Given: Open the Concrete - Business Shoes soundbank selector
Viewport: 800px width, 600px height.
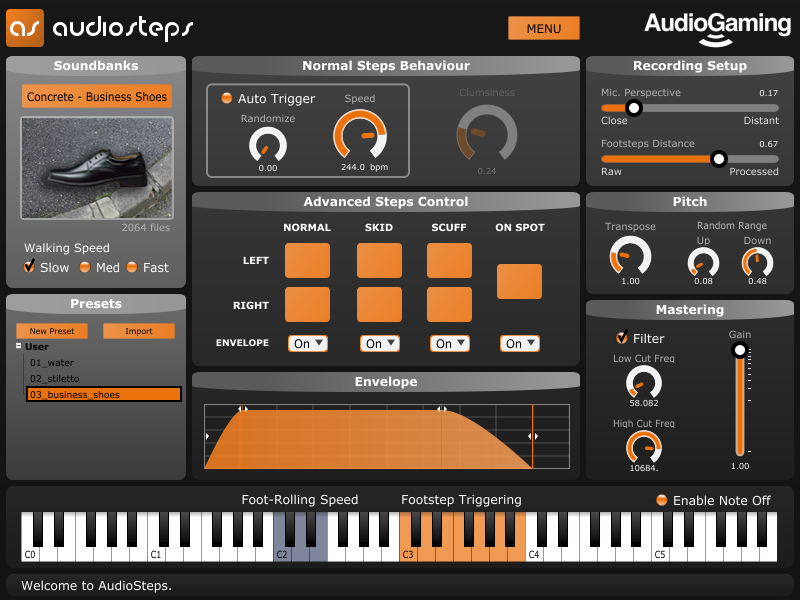Looking at the screenshot, I should [96, 96].
